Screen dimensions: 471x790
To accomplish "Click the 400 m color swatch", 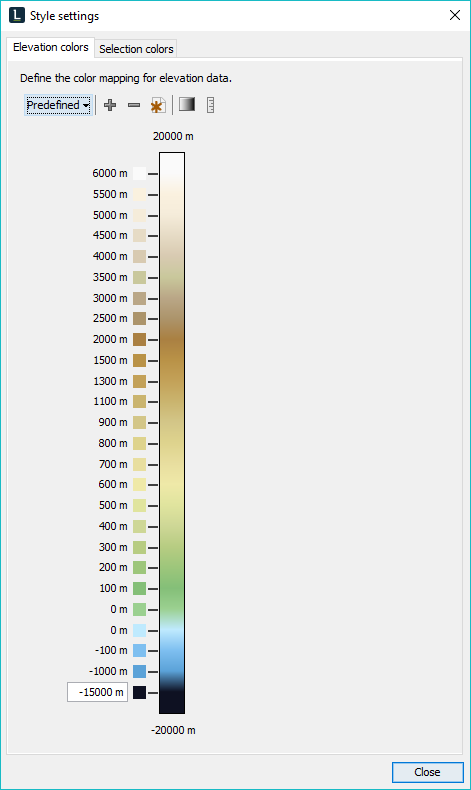I will (140, 526).
